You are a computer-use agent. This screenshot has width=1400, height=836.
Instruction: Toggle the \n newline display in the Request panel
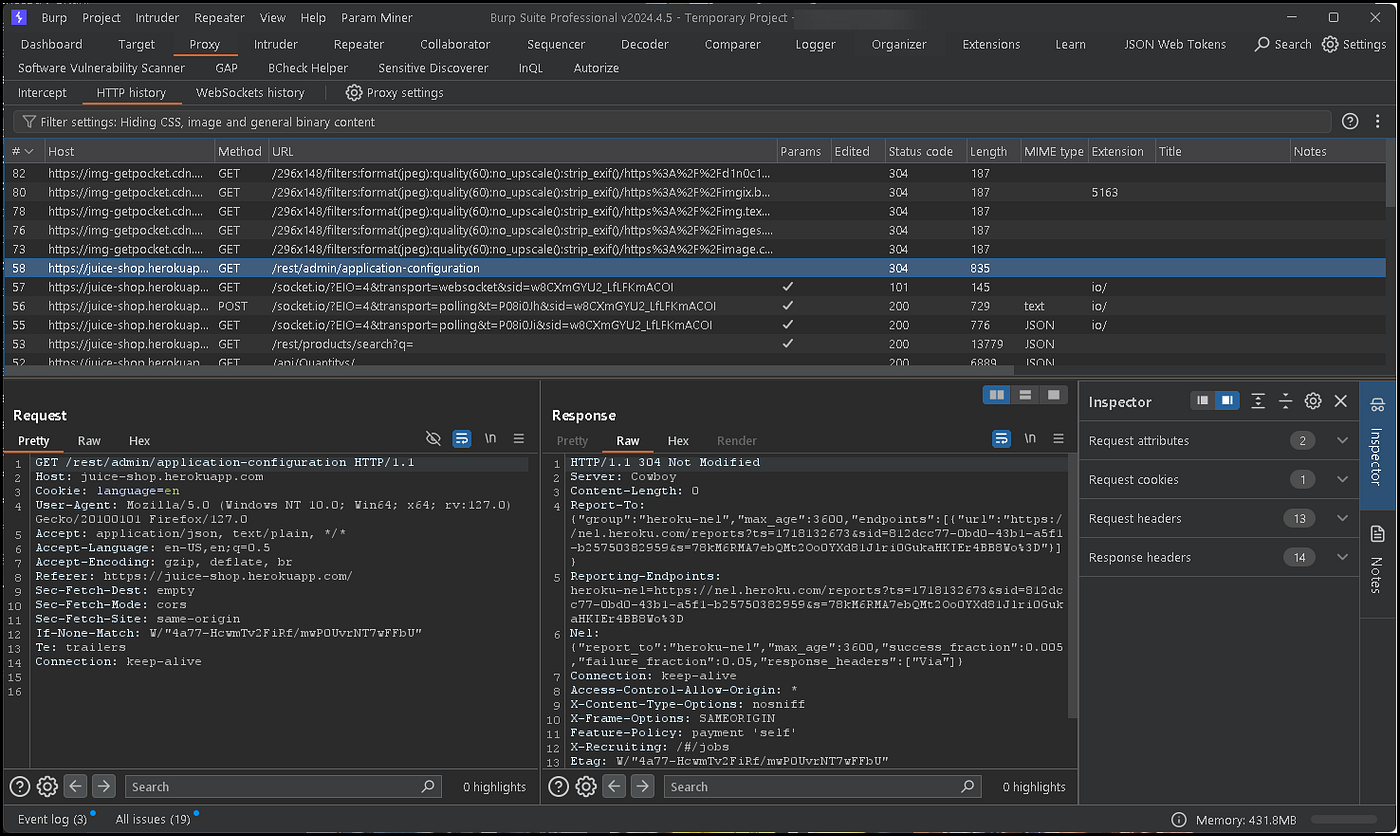[491, 438]
